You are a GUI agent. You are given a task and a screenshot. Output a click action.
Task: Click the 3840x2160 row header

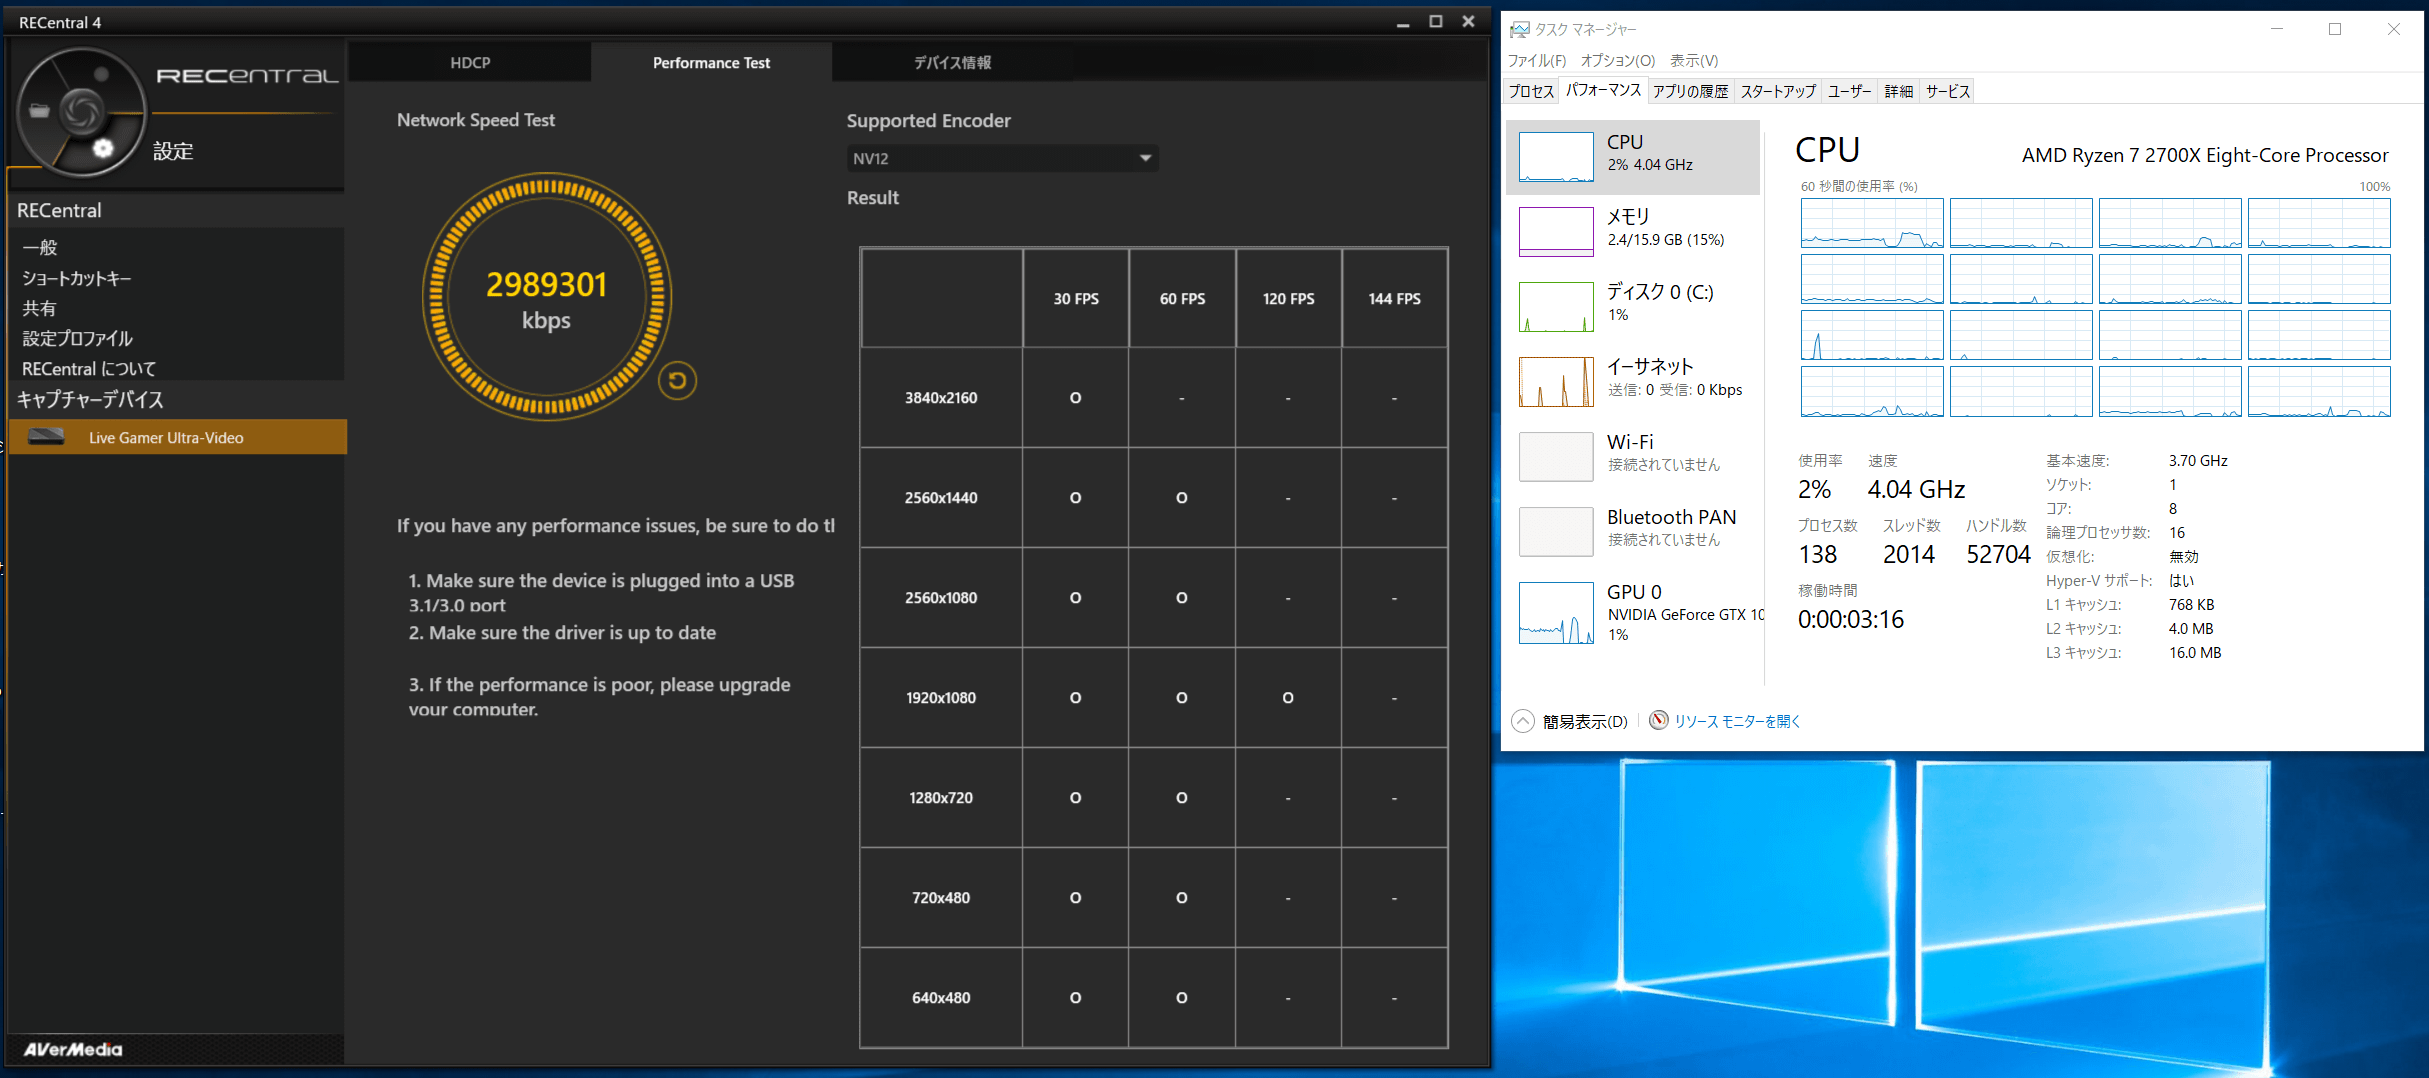941,397
